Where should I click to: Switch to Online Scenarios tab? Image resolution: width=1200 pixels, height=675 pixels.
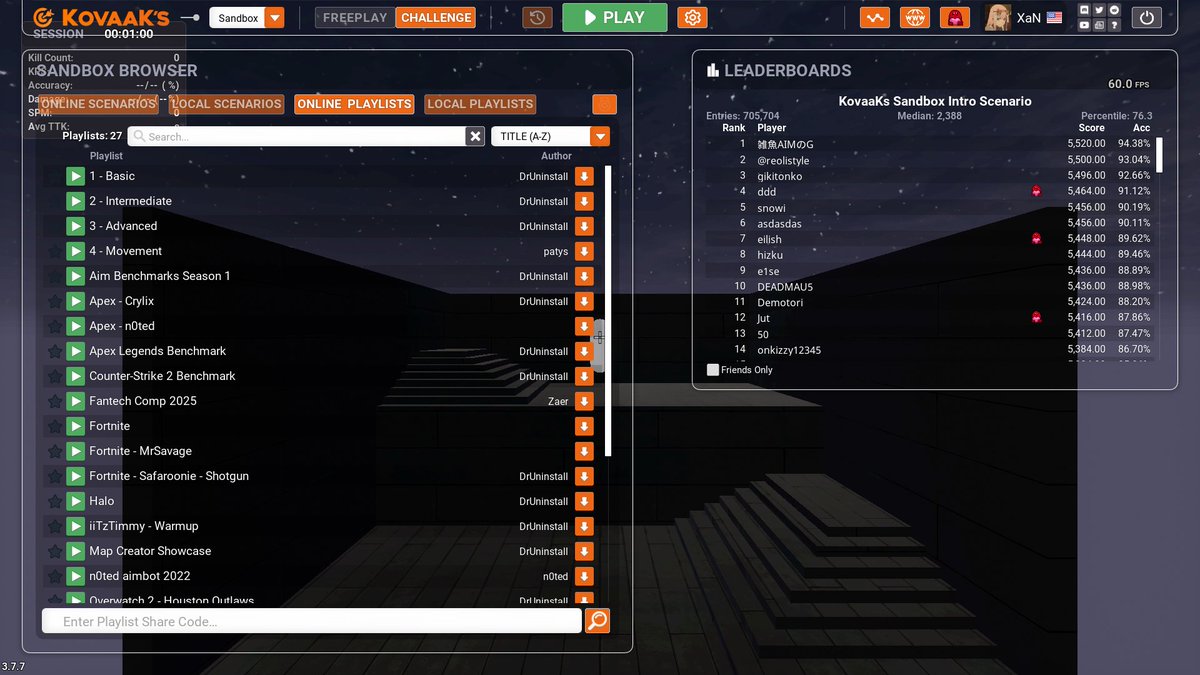click(99, 104)
